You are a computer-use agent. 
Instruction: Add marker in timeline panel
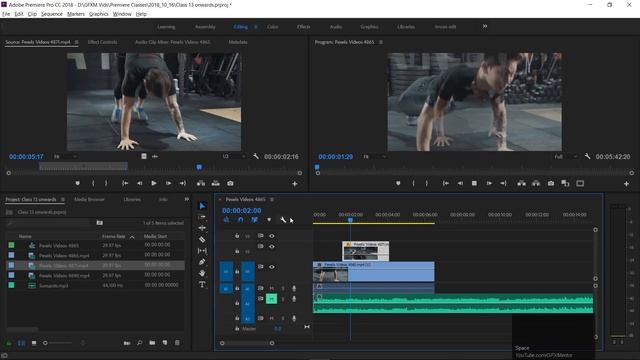click(x=269, y=220)
